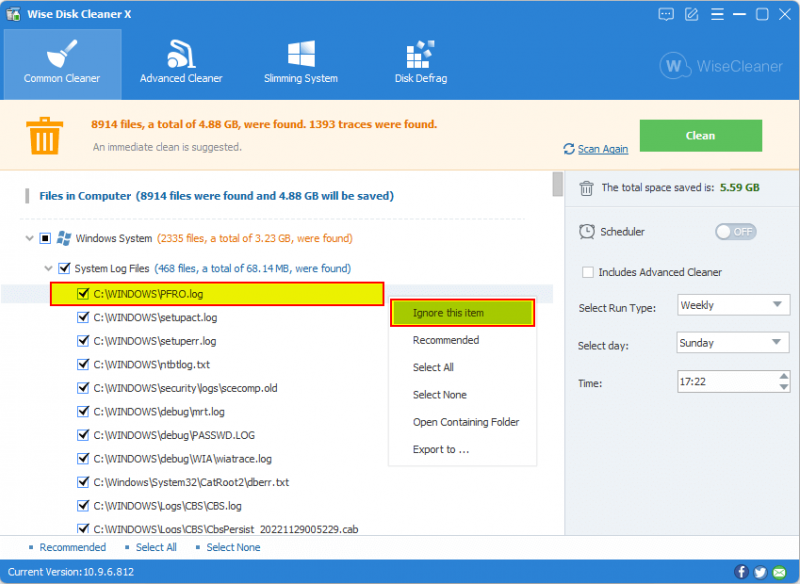Uncheck CBS\CBS.log checkbox
This screenshot has height=584, width=800.
click(83, 506)
